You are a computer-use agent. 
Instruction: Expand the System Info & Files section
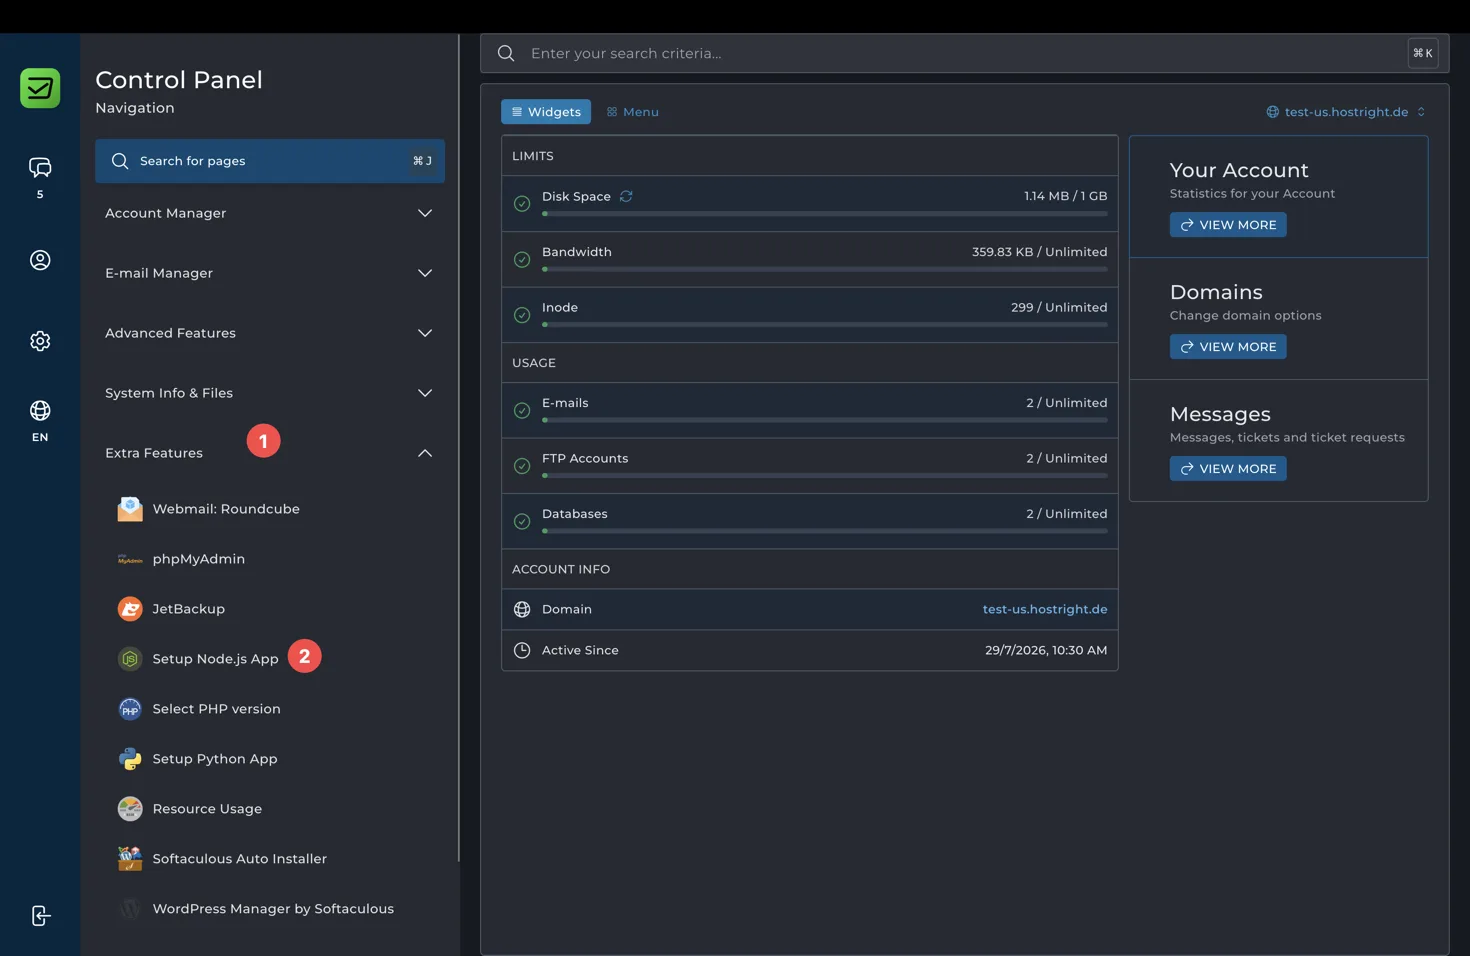(x=270, y=393)
